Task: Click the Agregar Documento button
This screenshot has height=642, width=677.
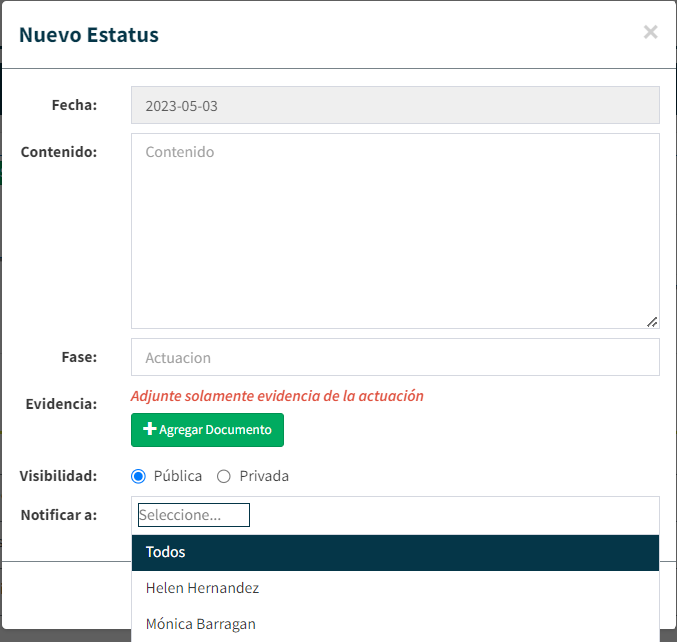Action: (207, 430)
